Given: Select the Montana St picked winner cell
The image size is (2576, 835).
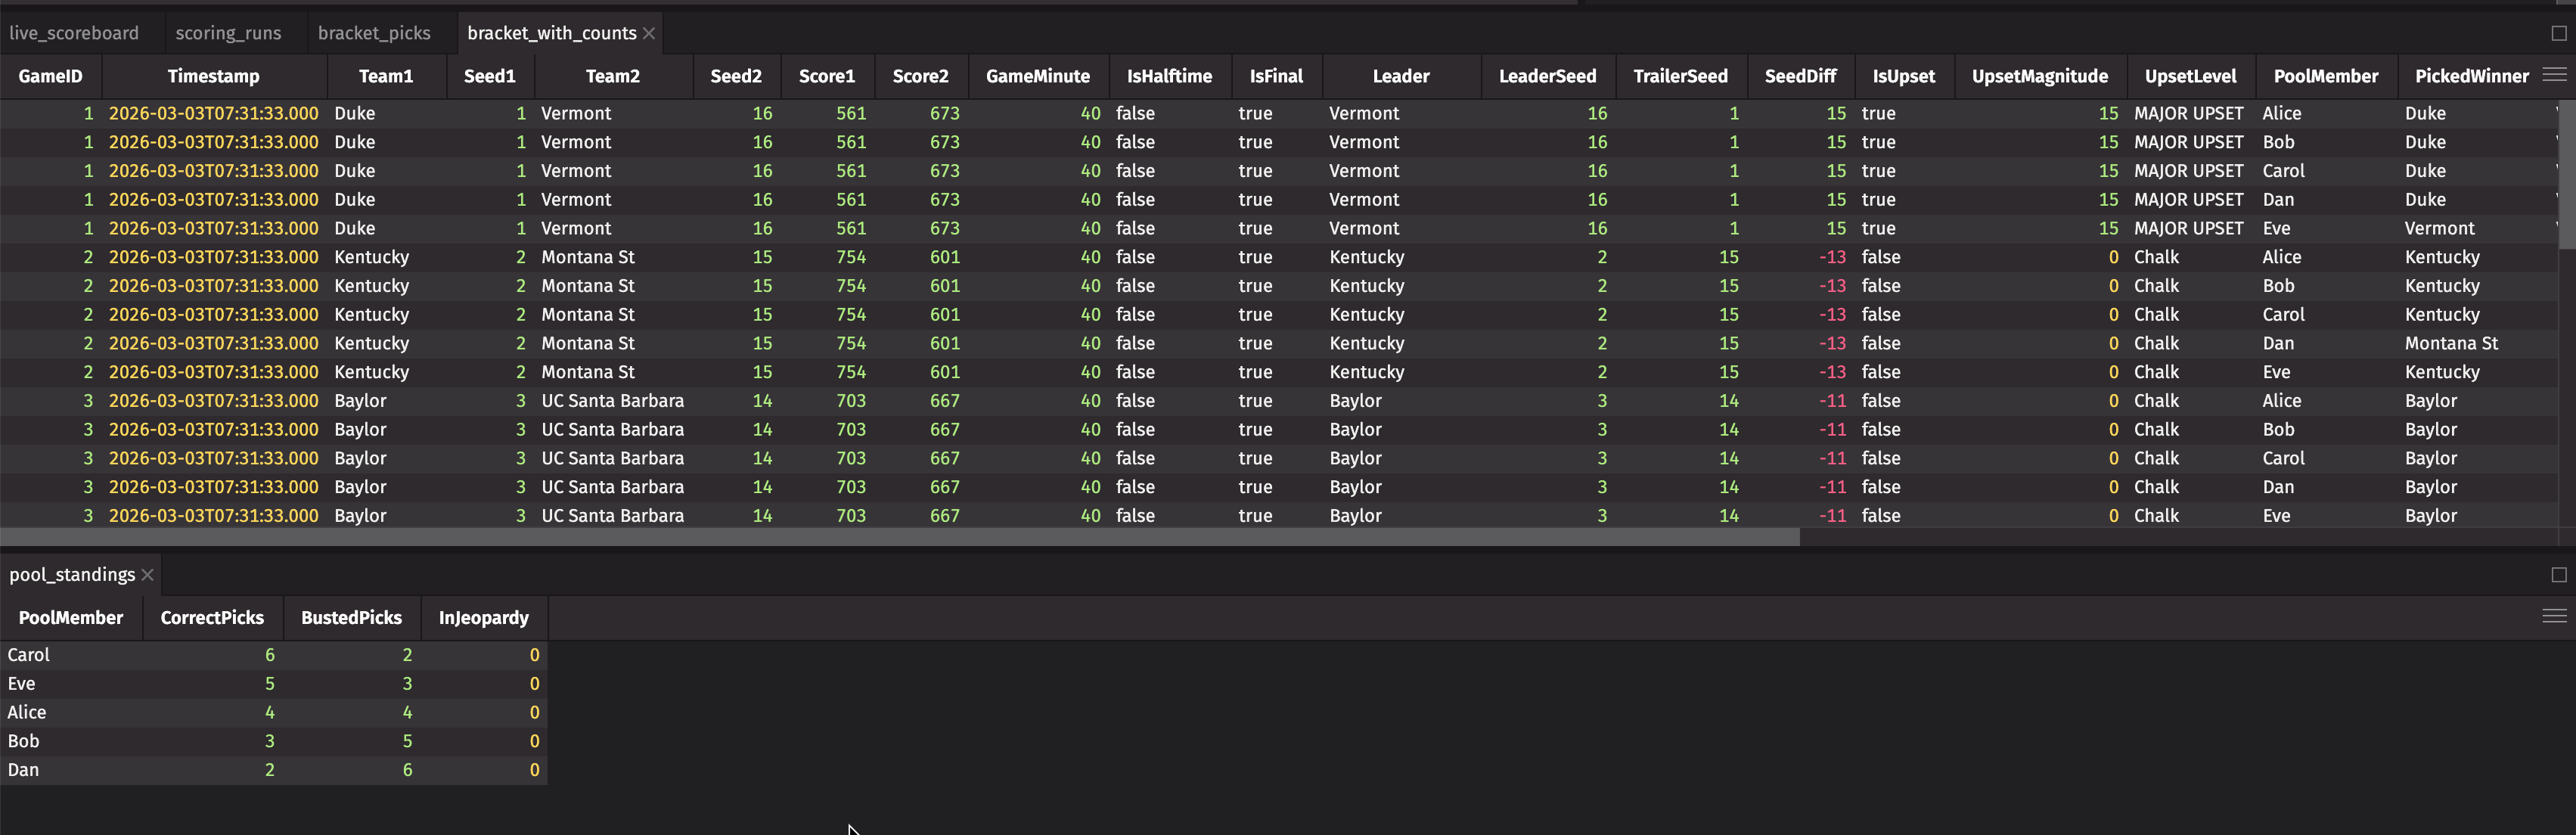Looking at the screenshot, I should tap(2451, 343).
